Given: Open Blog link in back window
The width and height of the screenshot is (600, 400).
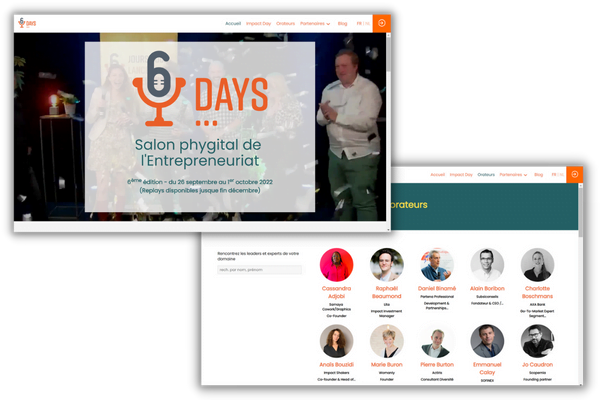Looking at the screenshot, I should (x=538, y=175).
